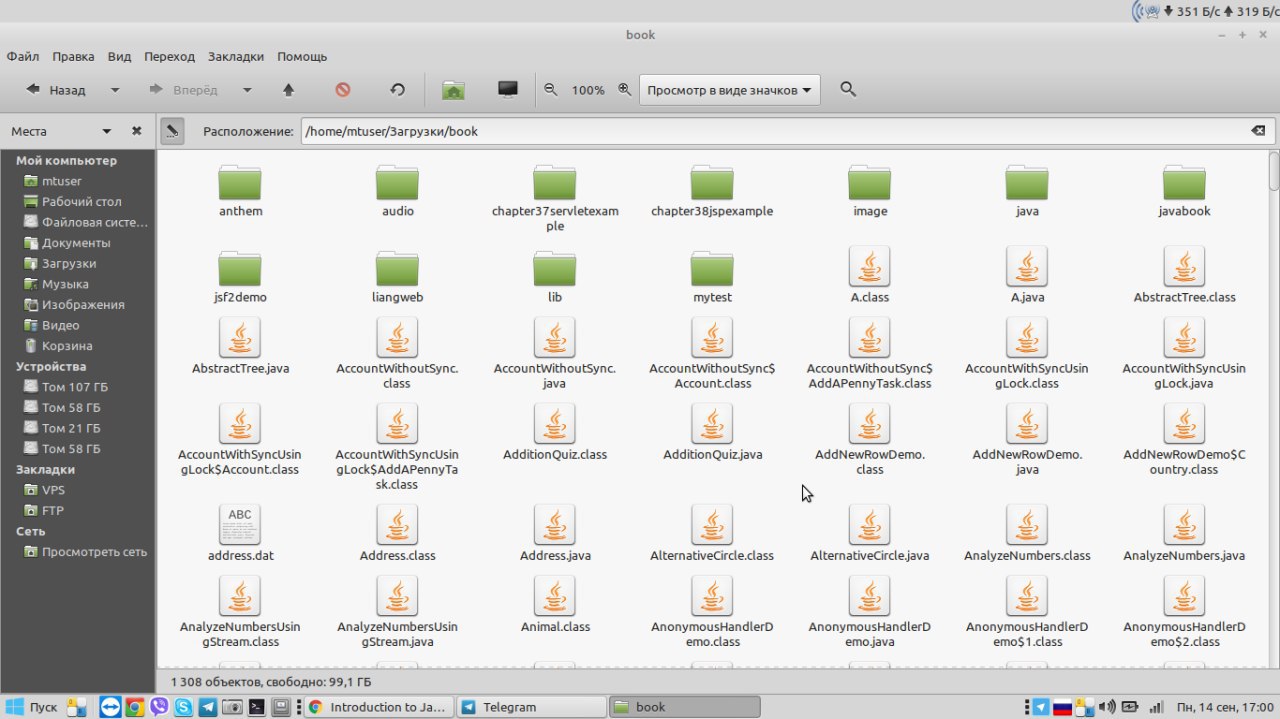Close the Places sidebar
The height and width of the screenshot is (719, 1280).
137,131
